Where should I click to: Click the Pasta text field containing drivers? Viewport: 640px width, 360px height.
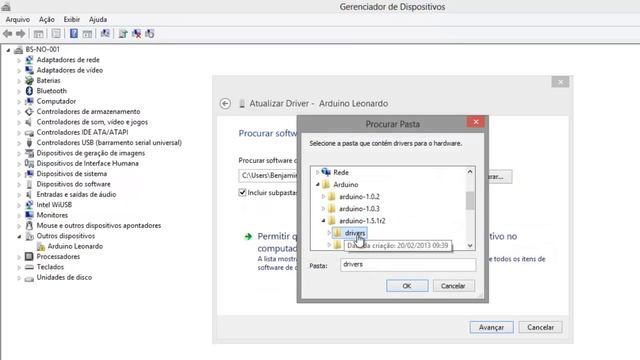pyautogui.click(x=408, y=264)
